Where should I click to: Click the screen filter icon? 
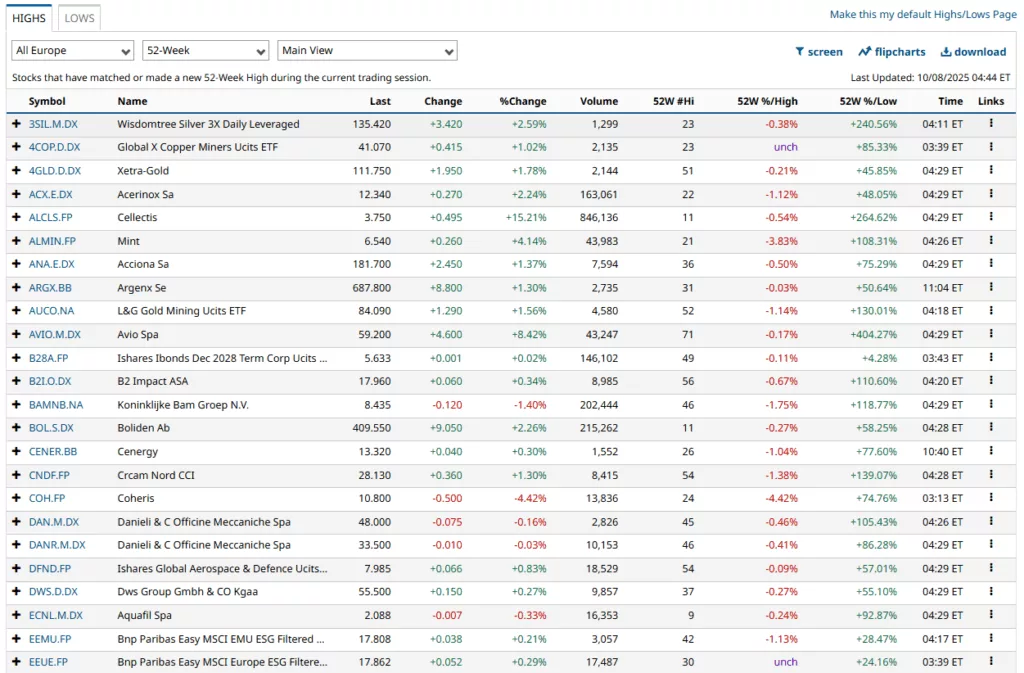click(x=800, y=52)
